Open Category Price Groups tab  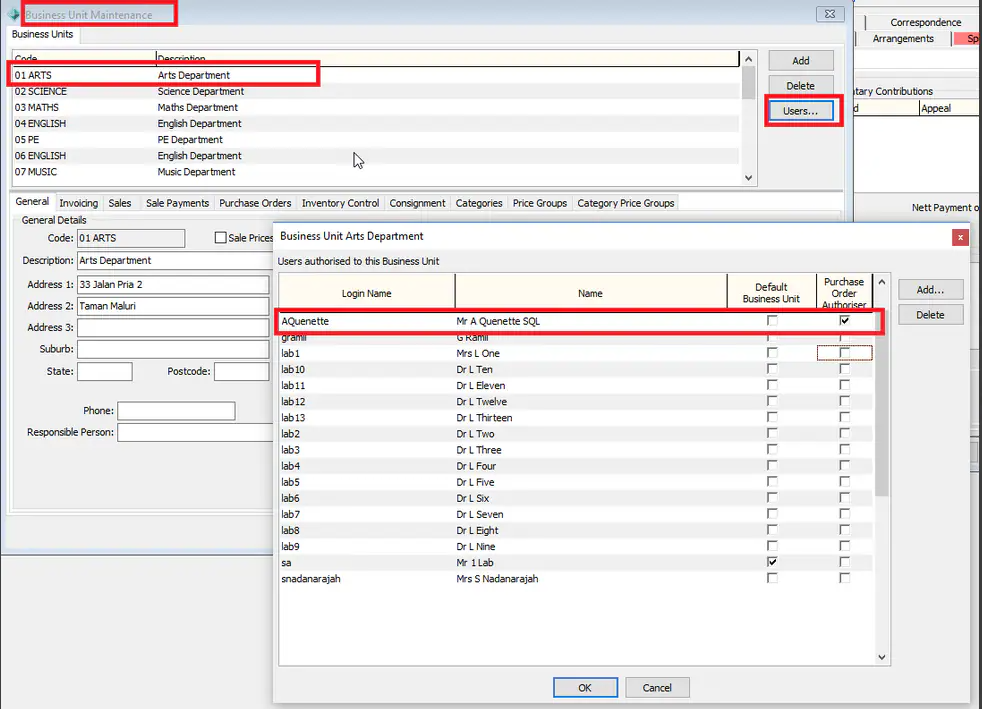point(626,203)
